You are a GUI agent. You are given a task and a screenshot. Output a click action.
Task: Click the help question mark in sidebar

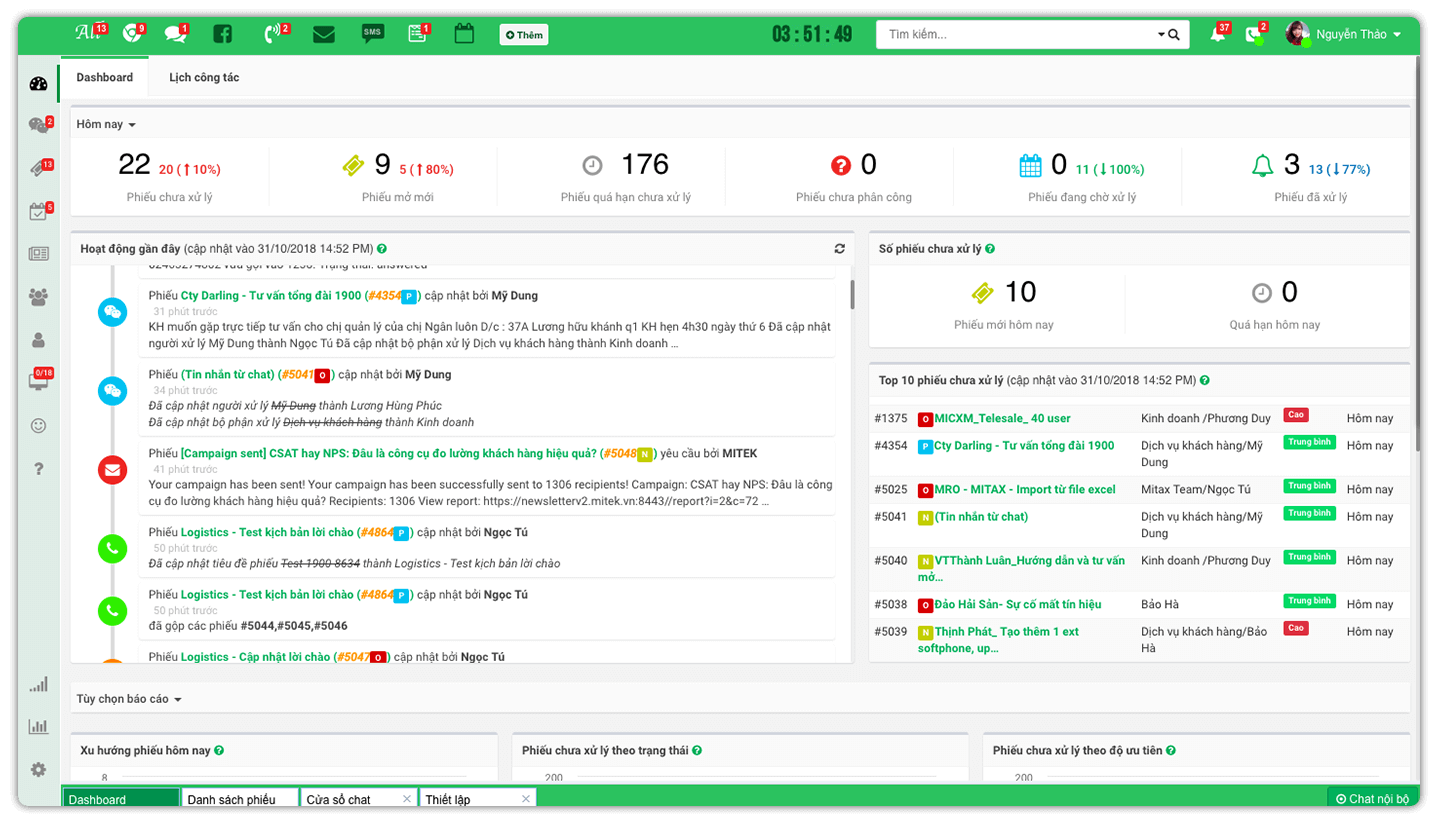(38, 468)
